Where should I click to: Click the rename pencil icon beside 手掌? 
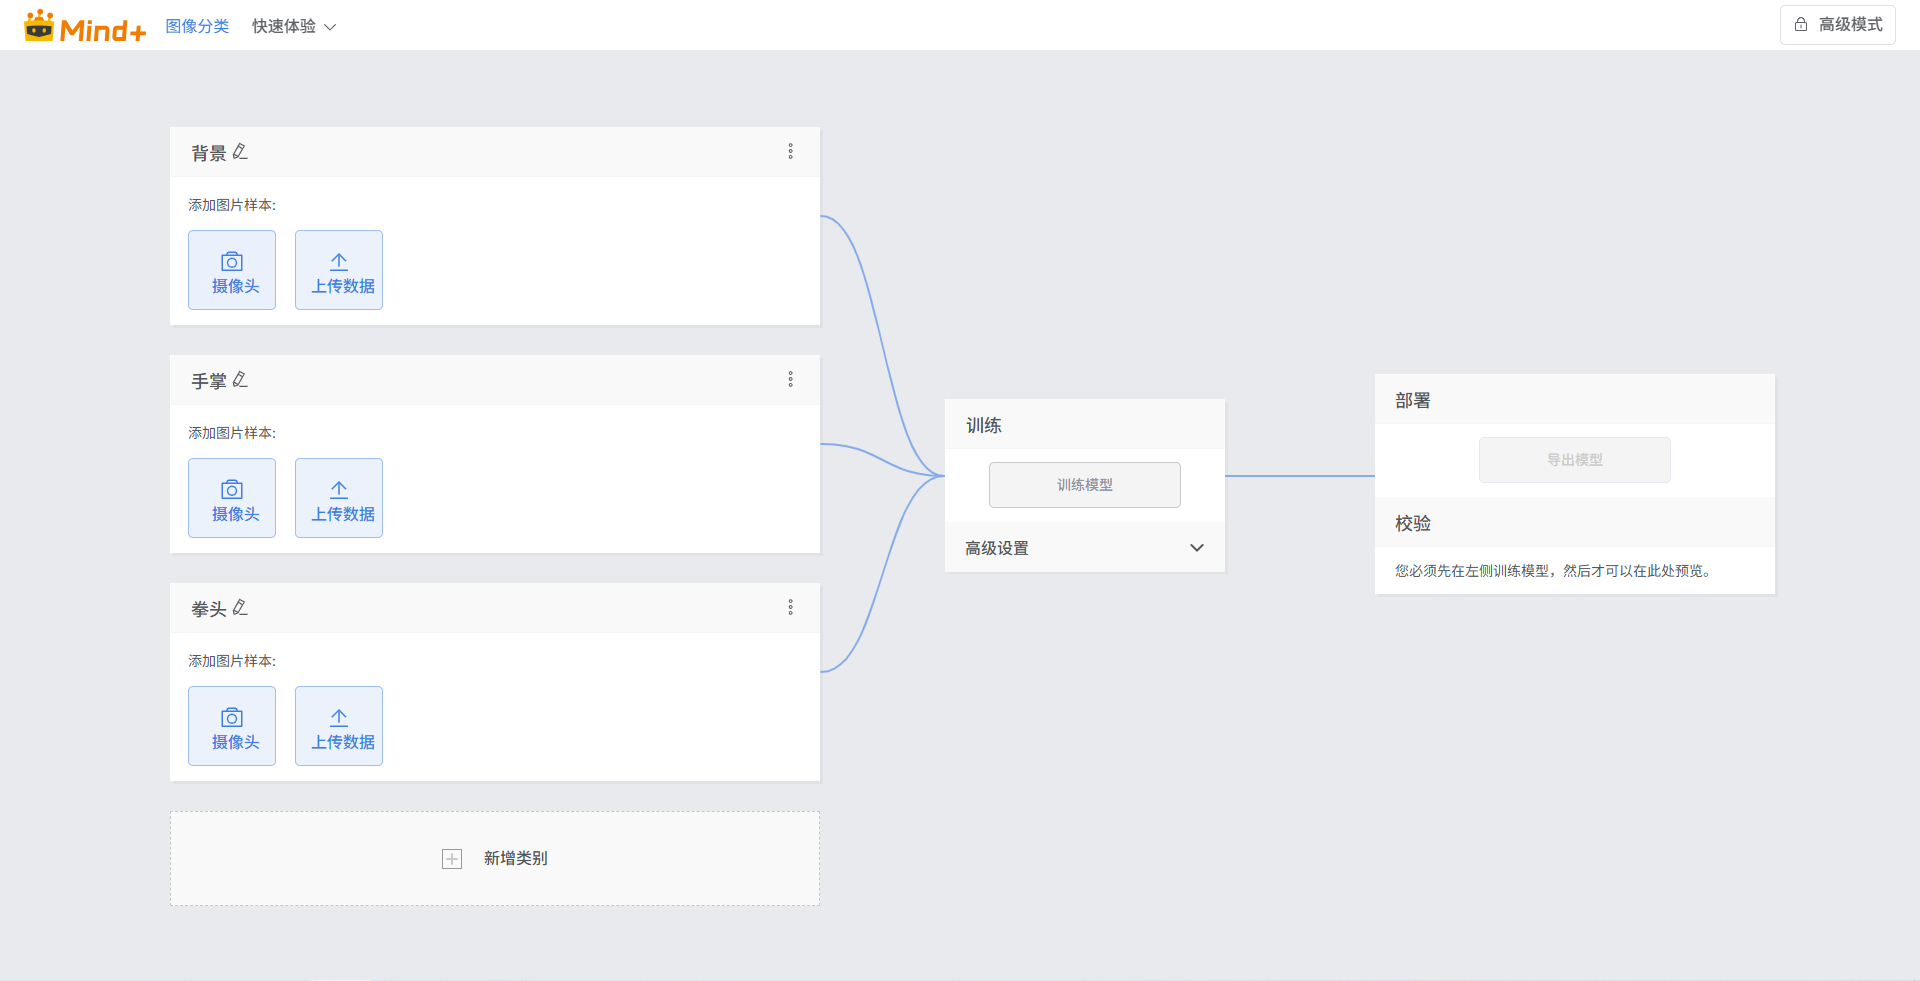[240, 380]
